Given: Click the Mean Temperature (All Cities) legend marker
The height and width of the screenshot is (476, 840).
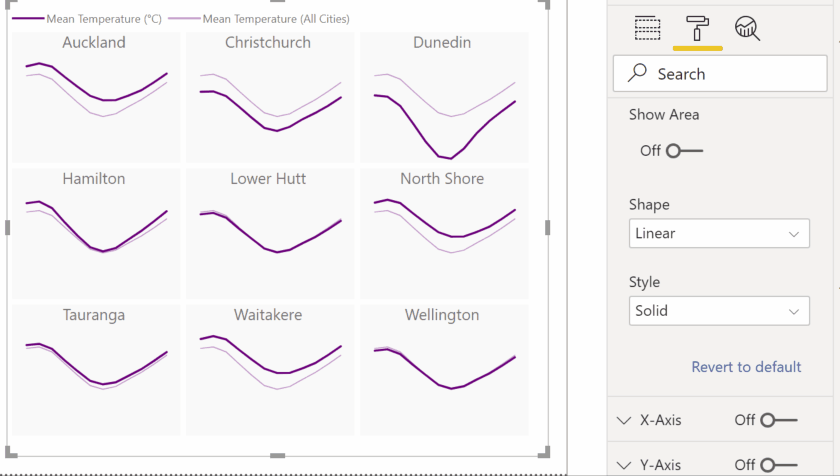Looking at the screenshot, I should pos(184,19).
